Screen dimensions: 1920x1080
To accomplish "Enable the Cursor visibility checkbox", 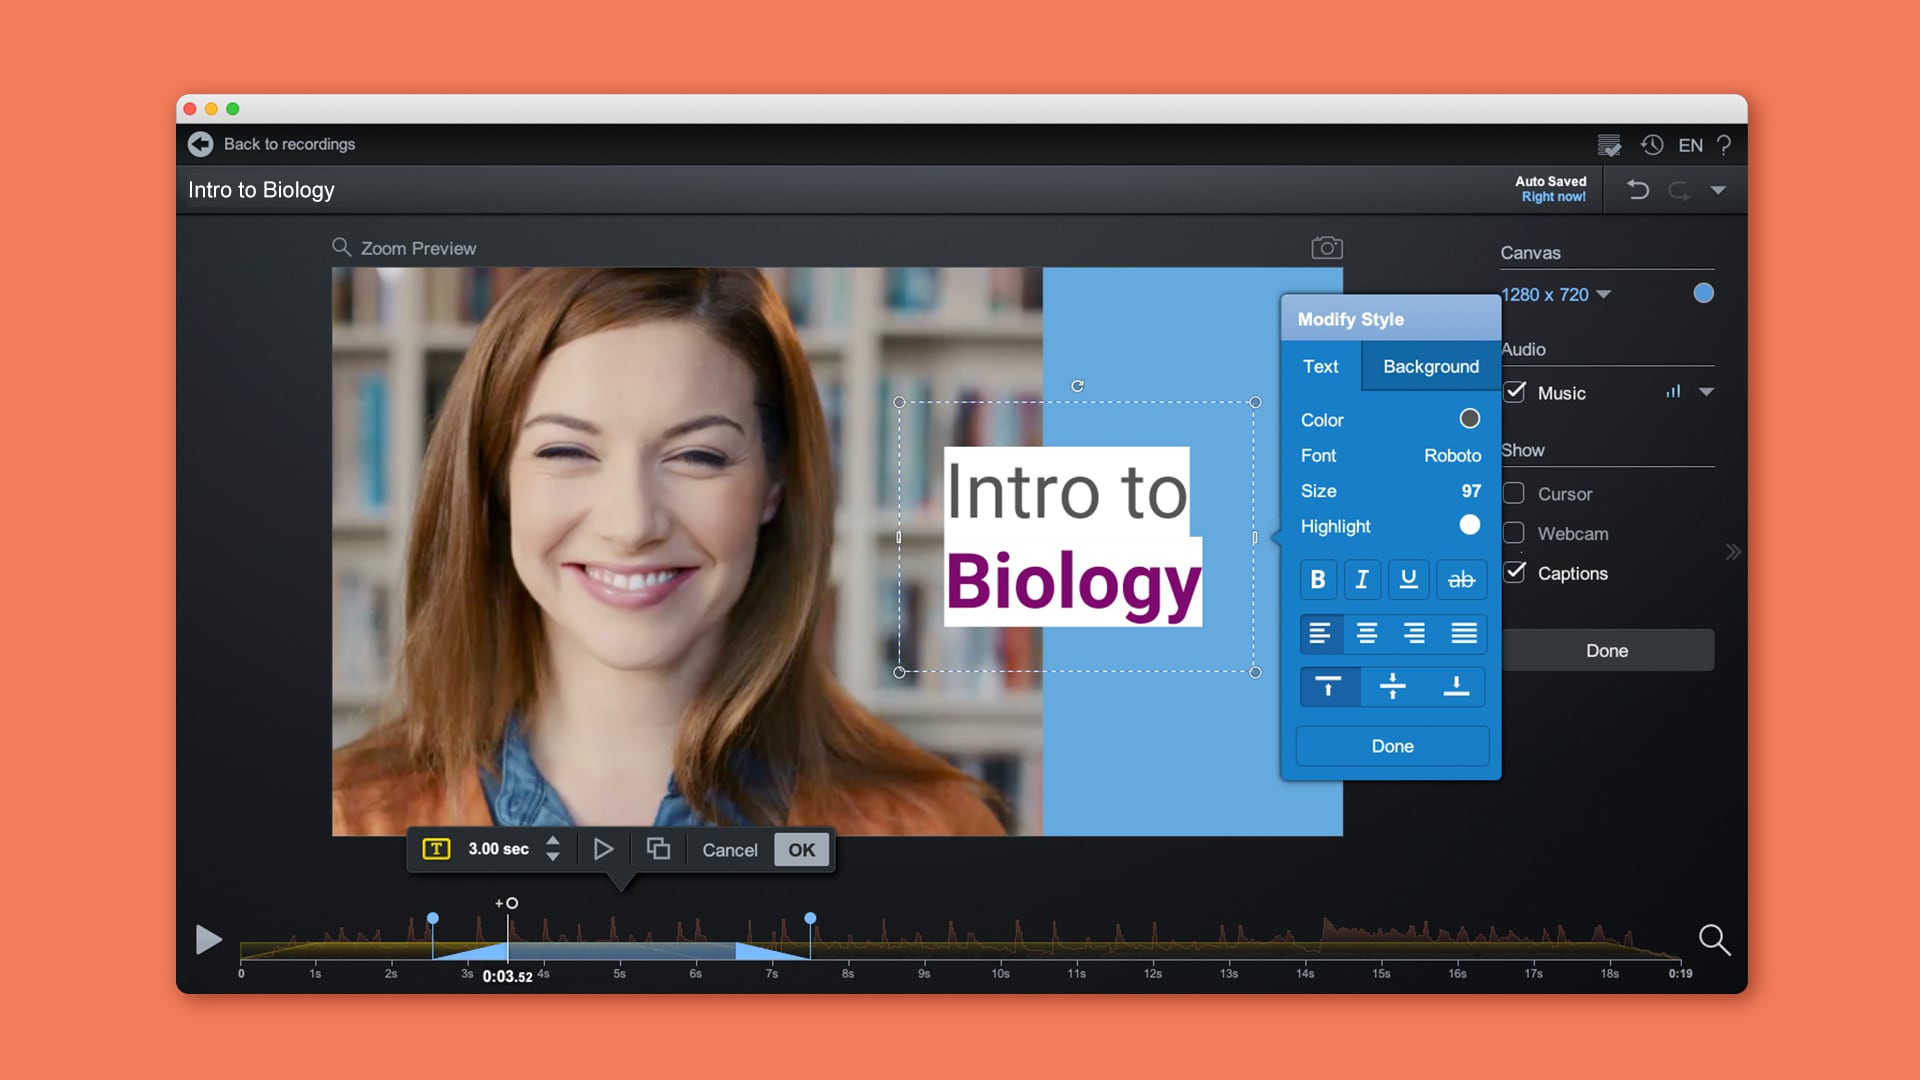I will 1516,492.
